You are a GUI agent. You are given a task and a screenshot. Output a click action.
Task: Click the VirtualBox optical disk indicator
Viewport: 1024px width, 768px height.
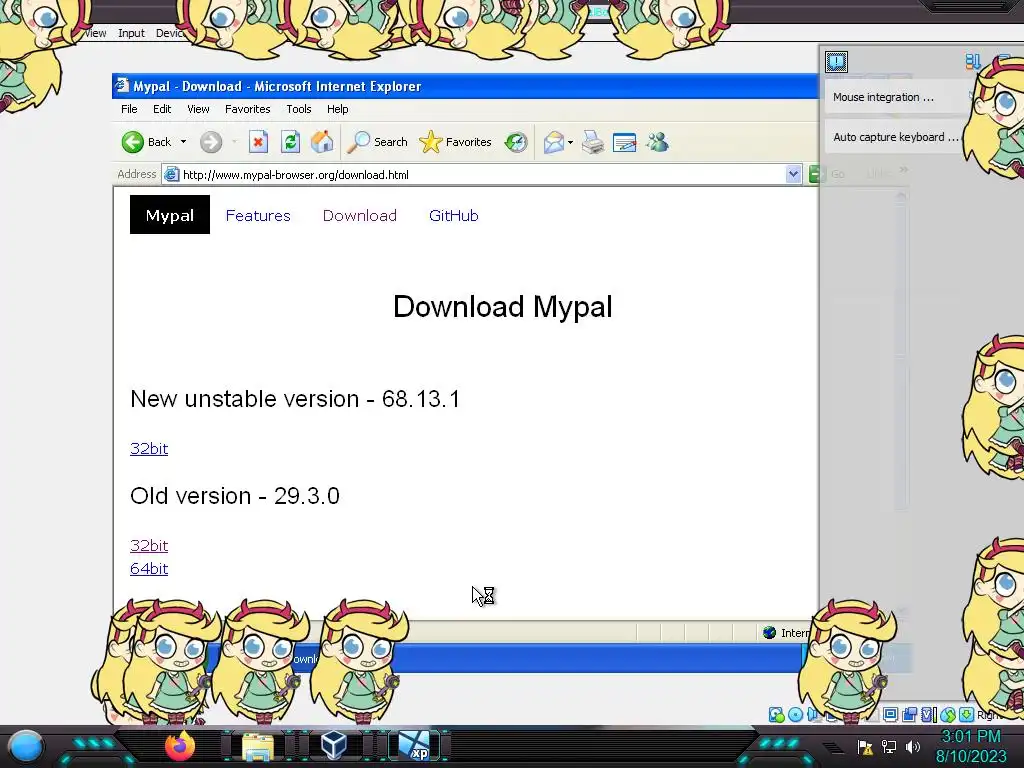(x=795, y=714)
